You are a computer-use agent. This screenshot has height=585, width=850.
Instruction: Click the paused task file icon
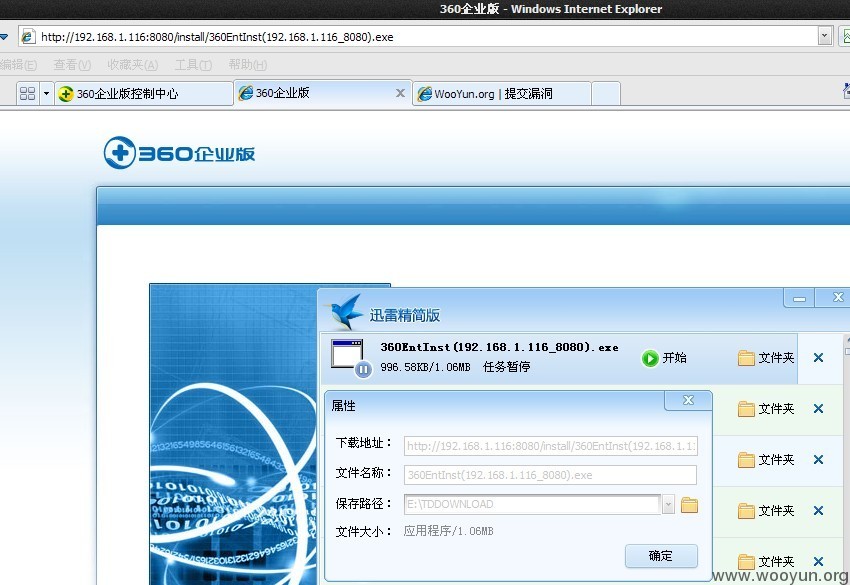point(350,357)
